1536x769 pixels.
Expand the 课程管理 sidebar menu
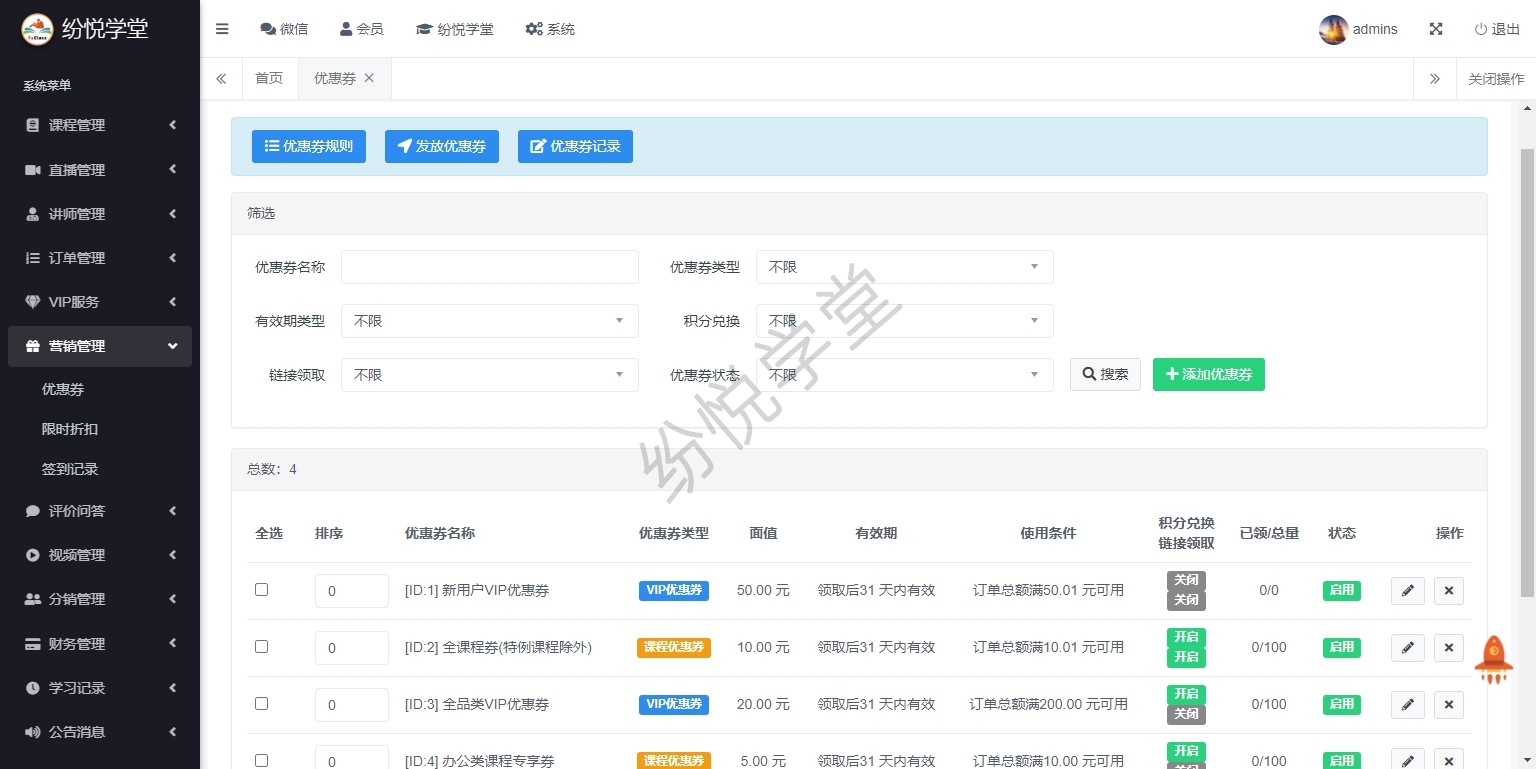(x=100, y=125)
